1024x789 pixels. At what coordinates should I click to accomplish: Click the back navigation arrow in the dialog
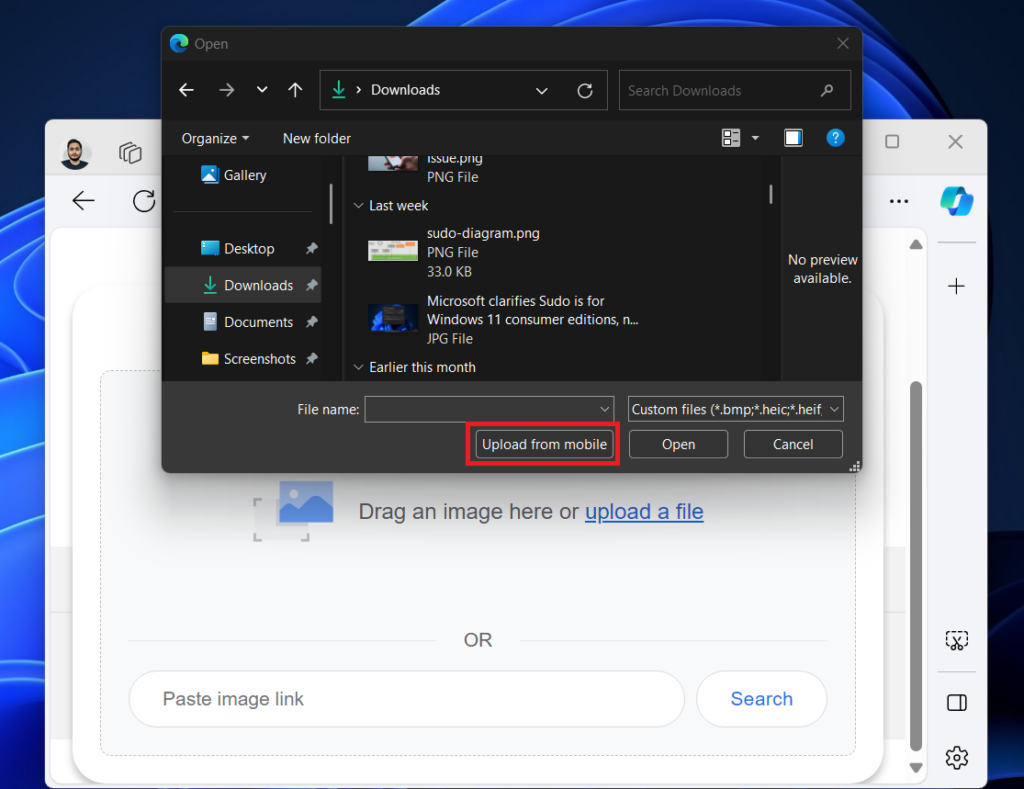point(186,90)
